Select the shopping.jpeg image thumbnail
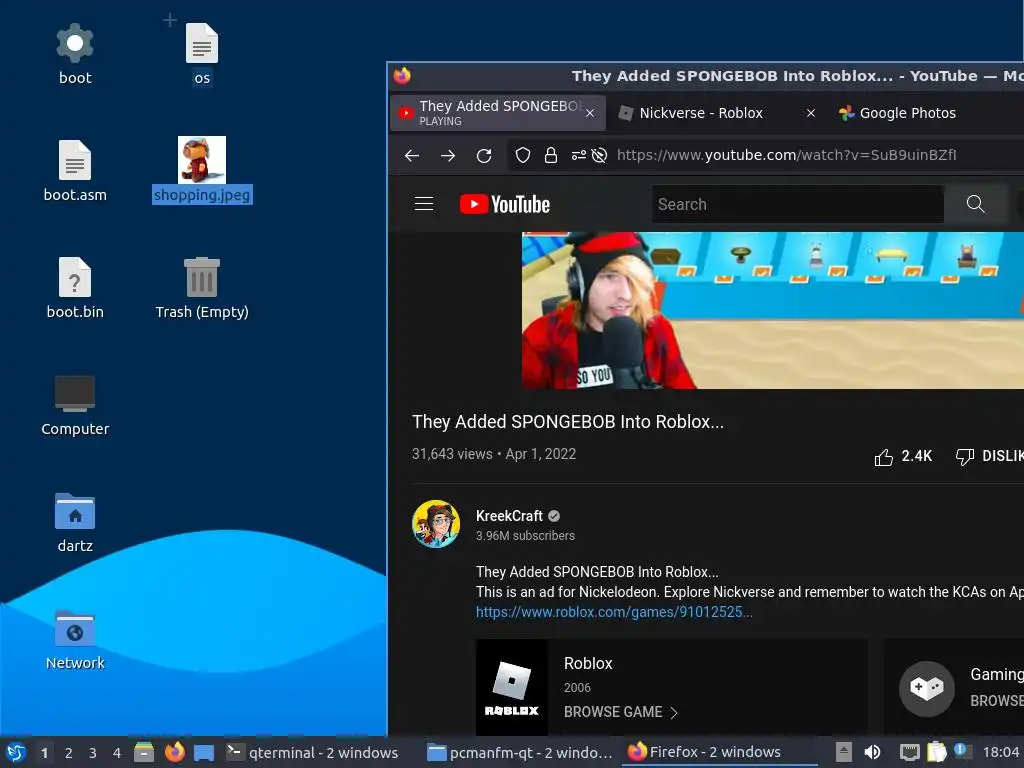 click(202, 160)
